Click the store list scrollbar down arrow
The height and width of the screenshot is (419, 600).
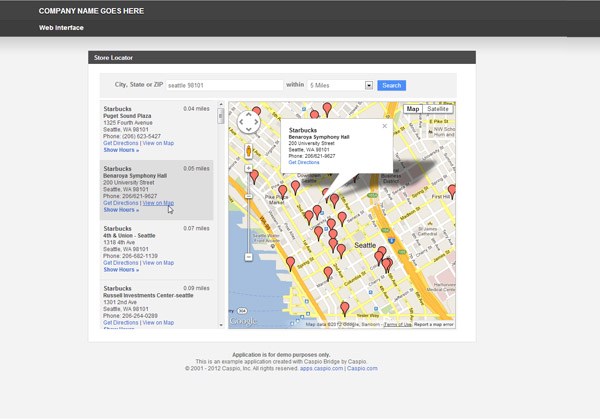[x=221, y=323]
